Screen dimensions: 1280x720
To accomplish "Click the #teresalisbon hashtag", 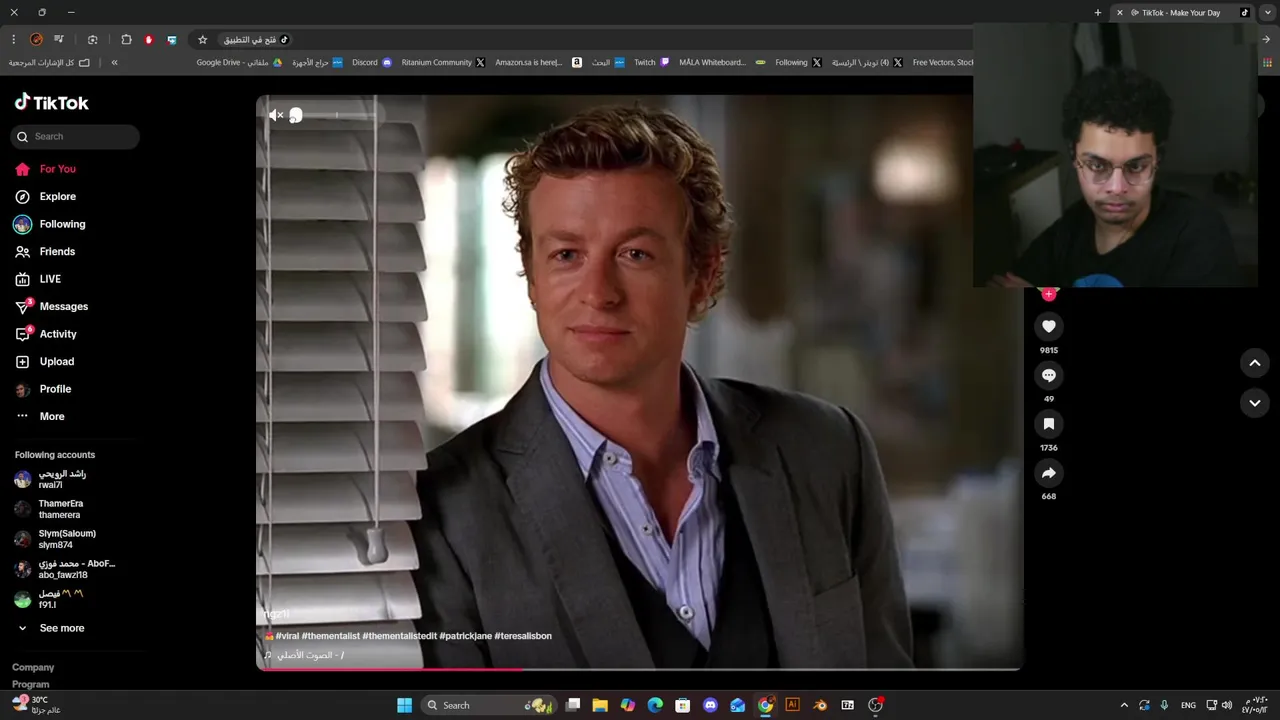I will [523, 636].
